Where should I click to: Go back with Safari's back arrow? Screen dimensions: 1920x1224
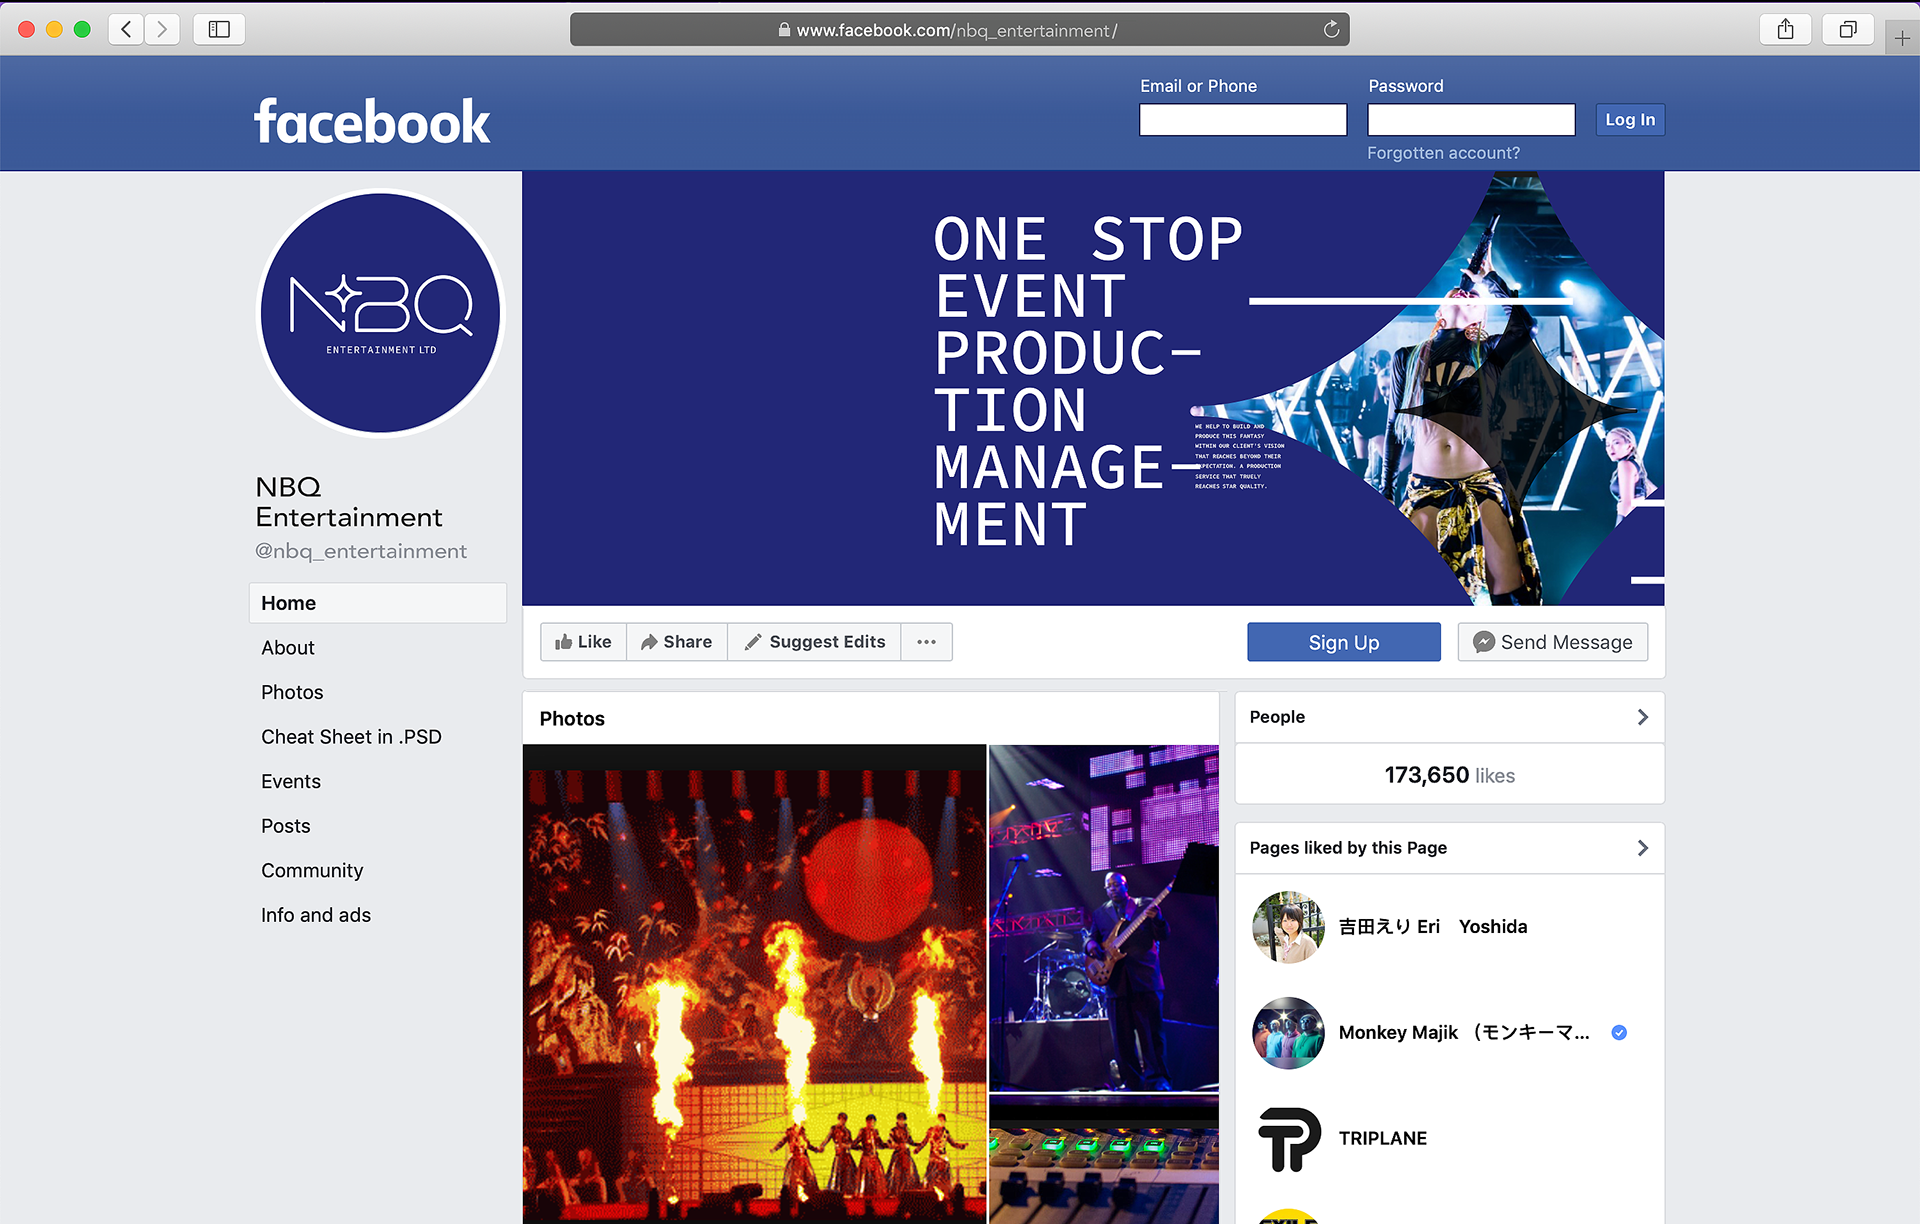[126, 29]
